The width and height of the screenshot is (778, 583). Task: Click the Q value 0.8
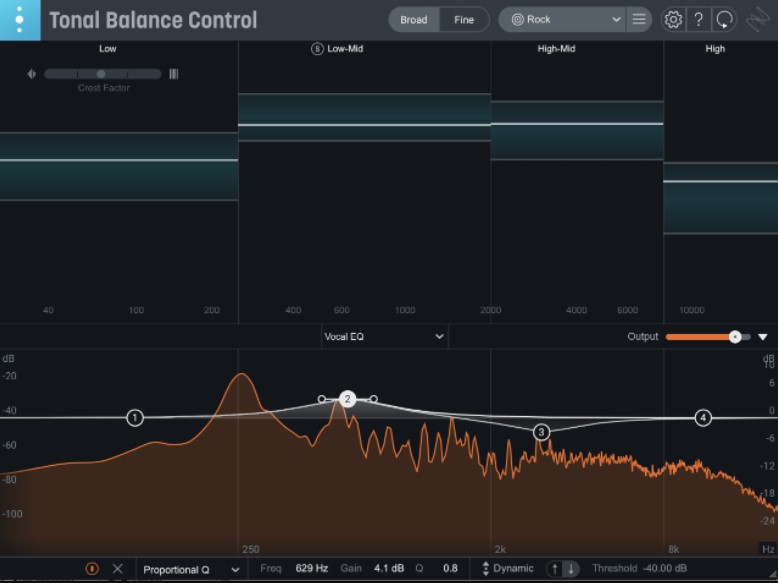tap(451, 569)
